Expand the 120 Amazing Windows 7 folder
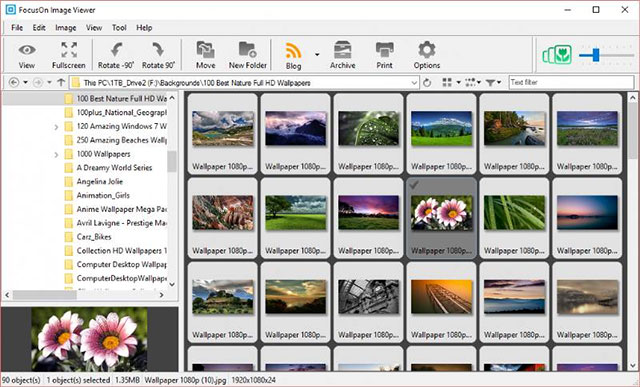The height and width of the screenshot is (387, 640). pos(56,127)
